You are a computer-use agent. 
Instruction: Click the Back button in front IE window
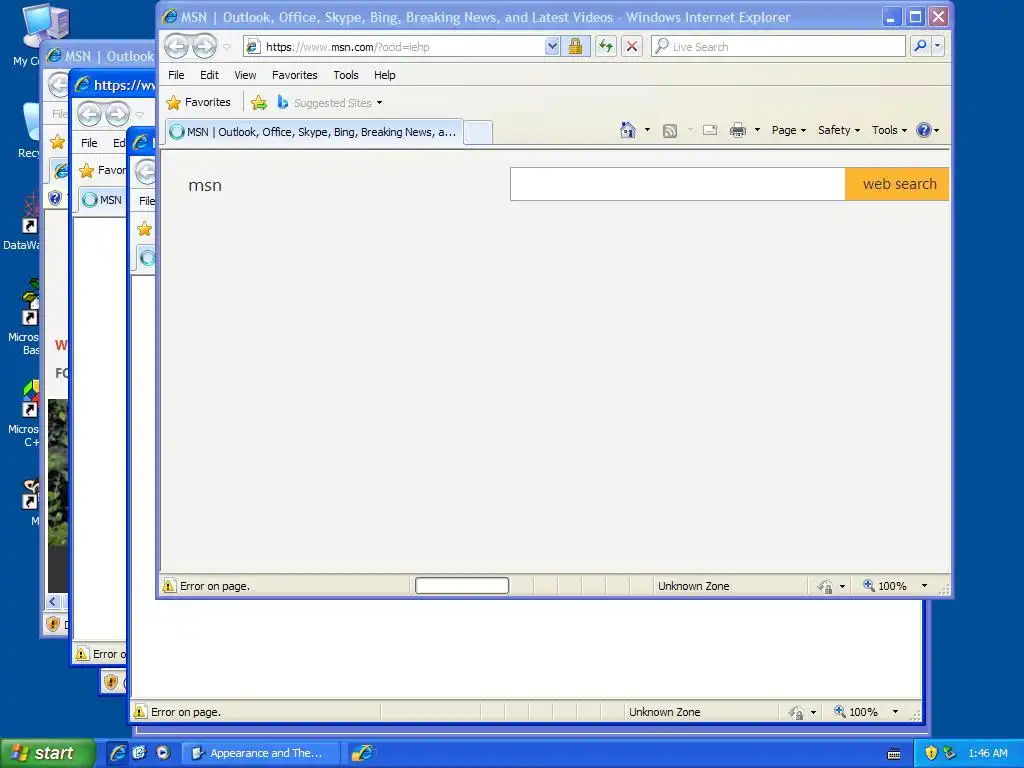pos(176,46)
